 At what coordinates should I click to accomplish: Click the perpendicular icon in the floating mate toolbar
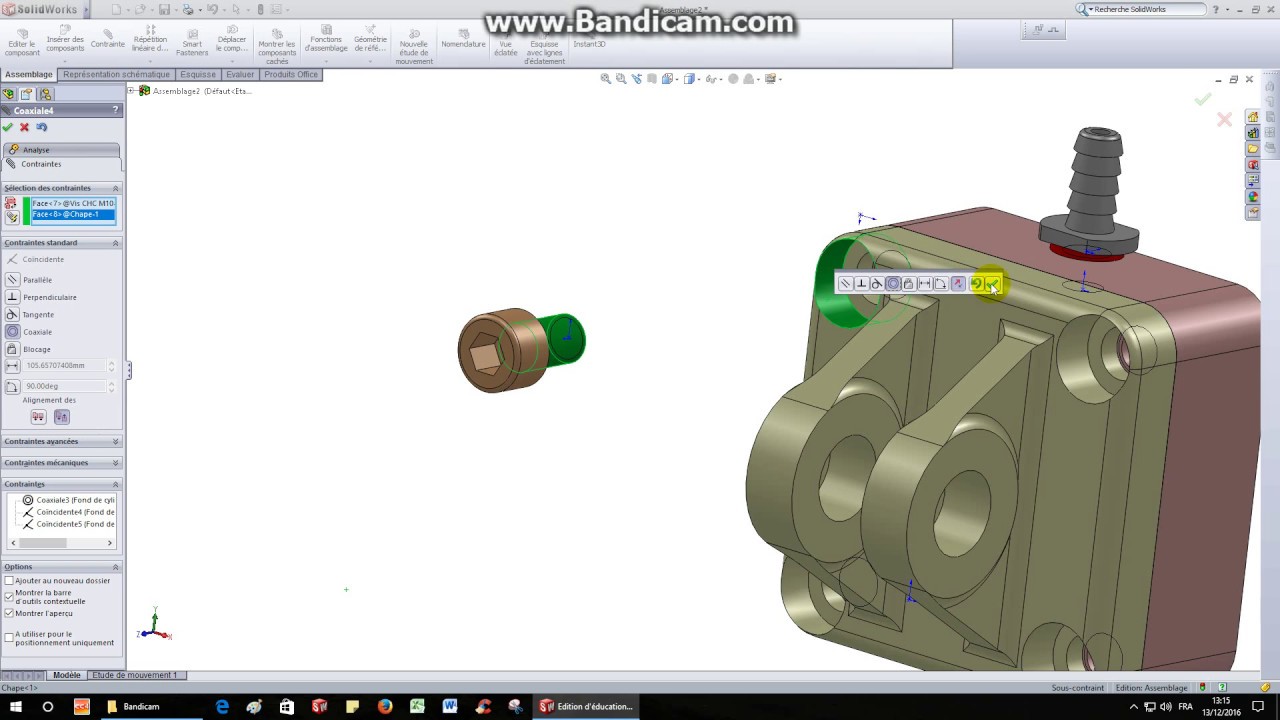click(861, 284)
